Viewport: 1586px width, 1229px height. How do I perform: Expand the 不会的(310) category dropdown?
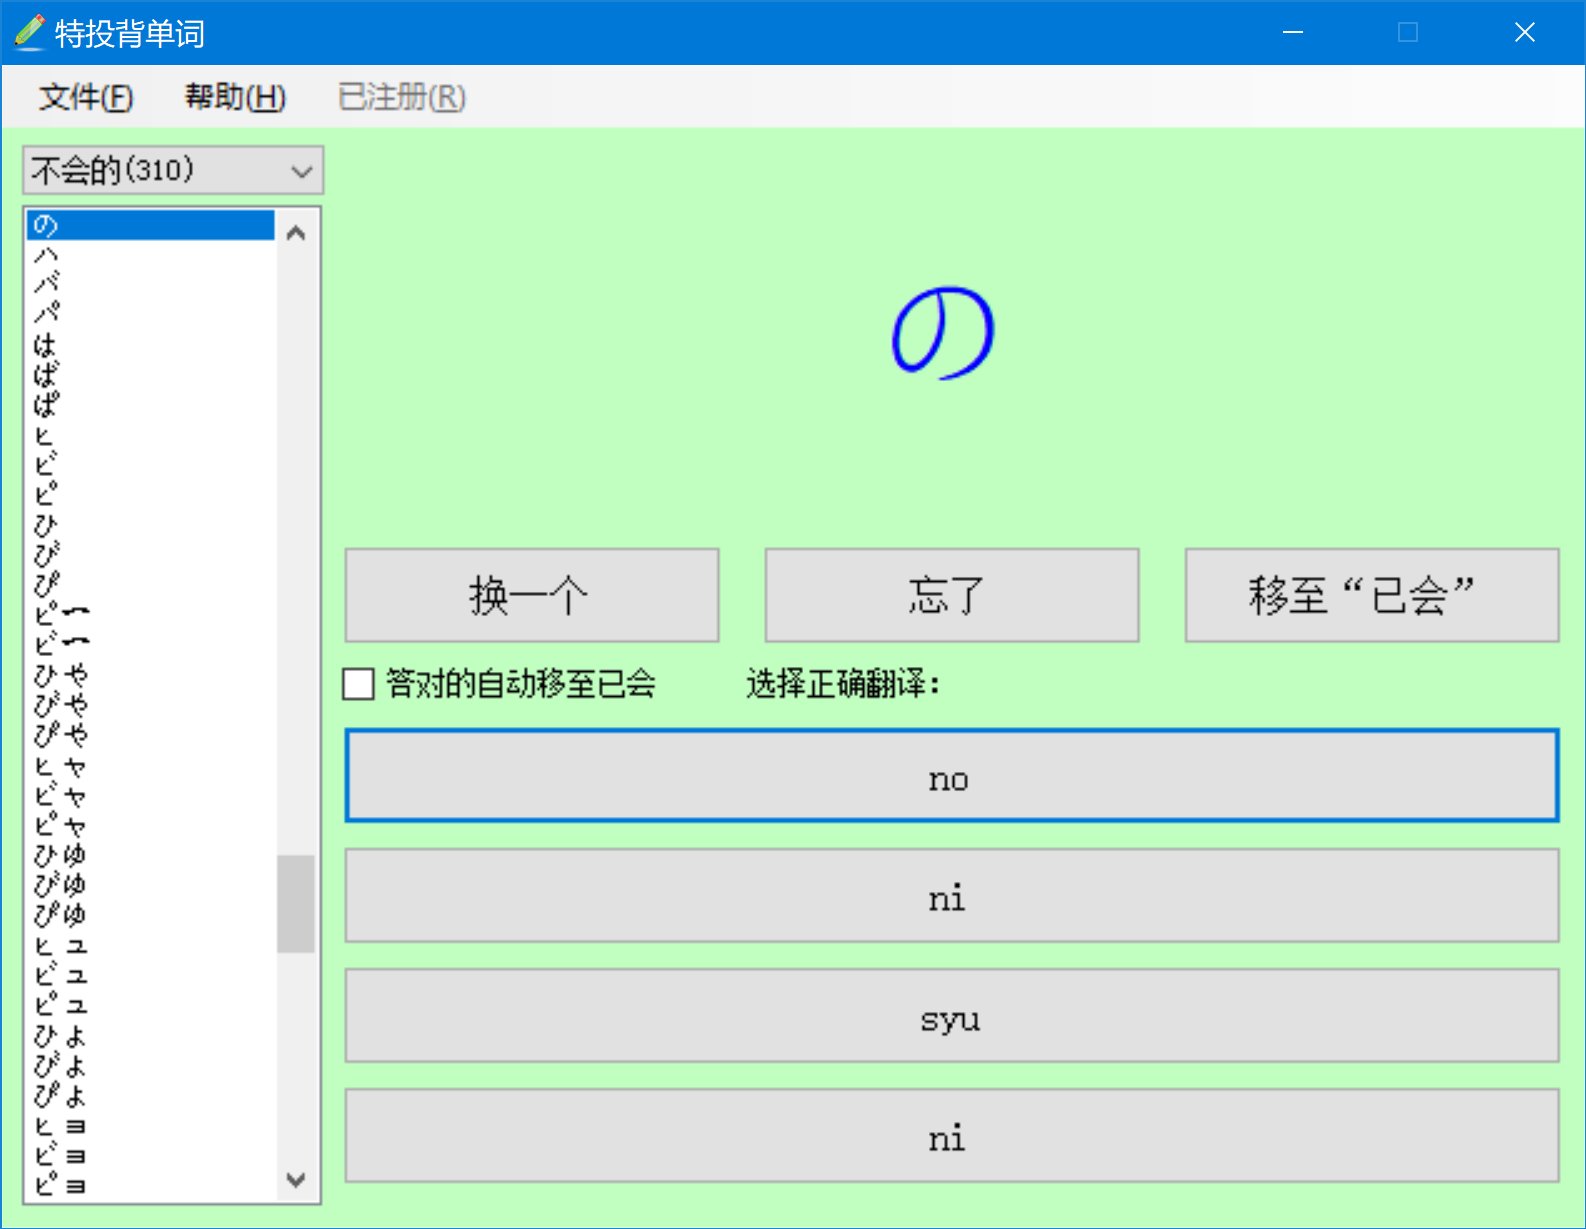coord(173,170)
